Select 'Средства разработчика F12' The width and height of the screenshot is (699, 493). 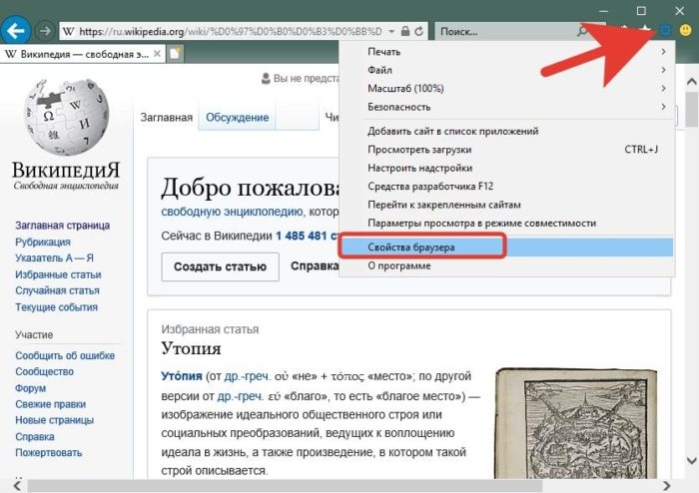pos(507,186)
